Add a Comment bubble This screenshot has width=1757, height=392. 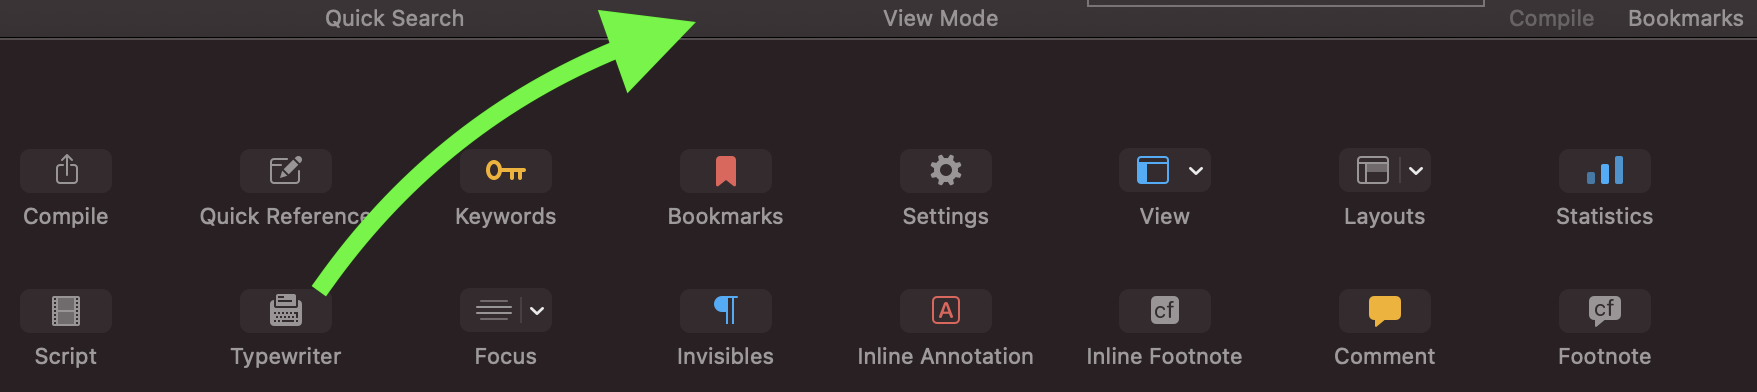[1385, 311]
